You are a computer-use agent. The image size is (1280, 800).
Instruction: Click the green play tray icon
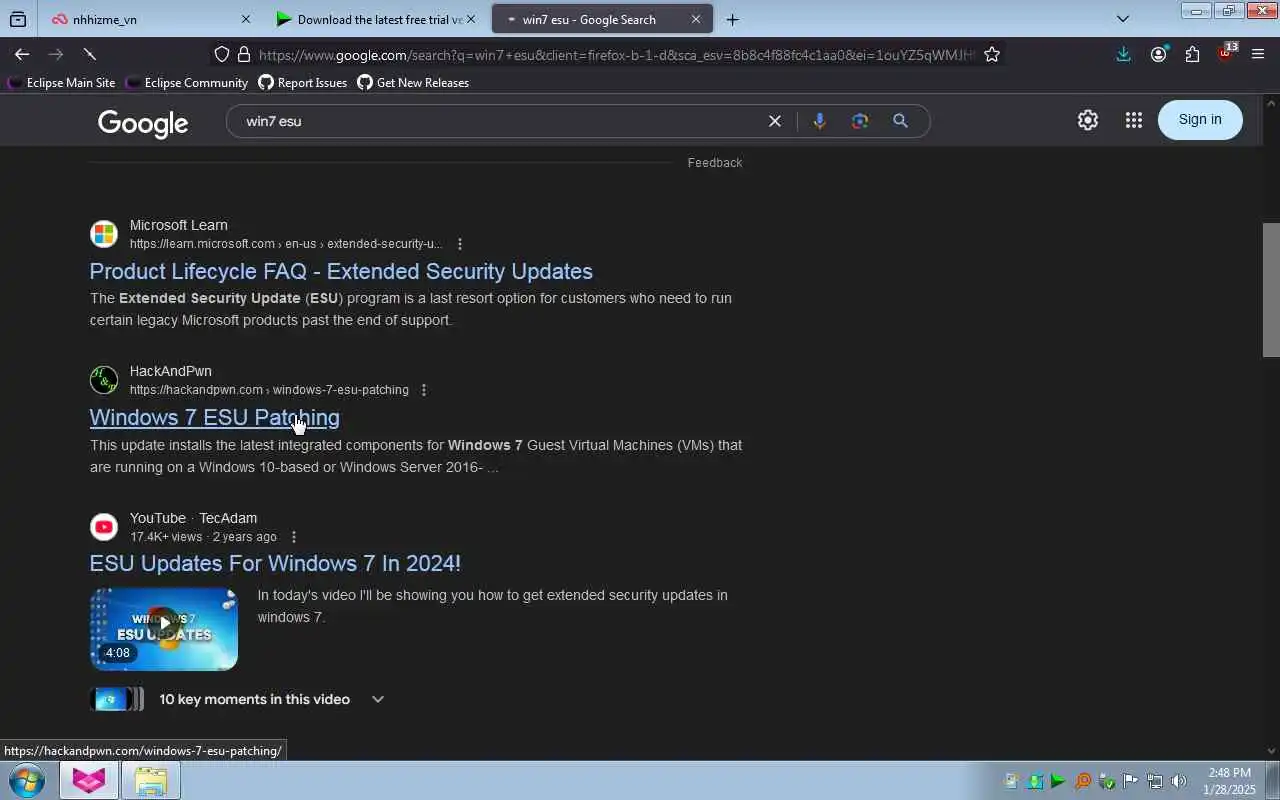tap(1058, 781)
